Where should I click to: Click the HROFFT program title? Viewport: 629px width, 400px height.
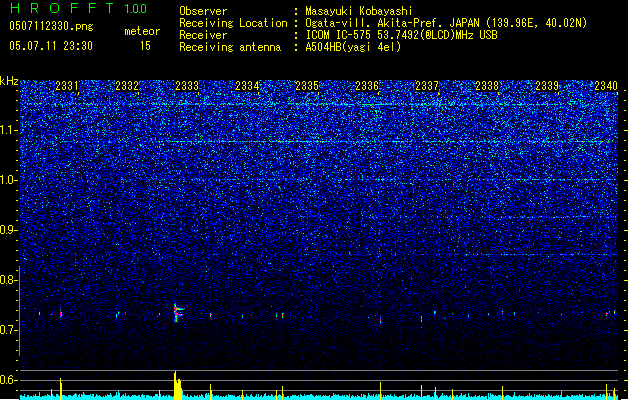(62, 8)
